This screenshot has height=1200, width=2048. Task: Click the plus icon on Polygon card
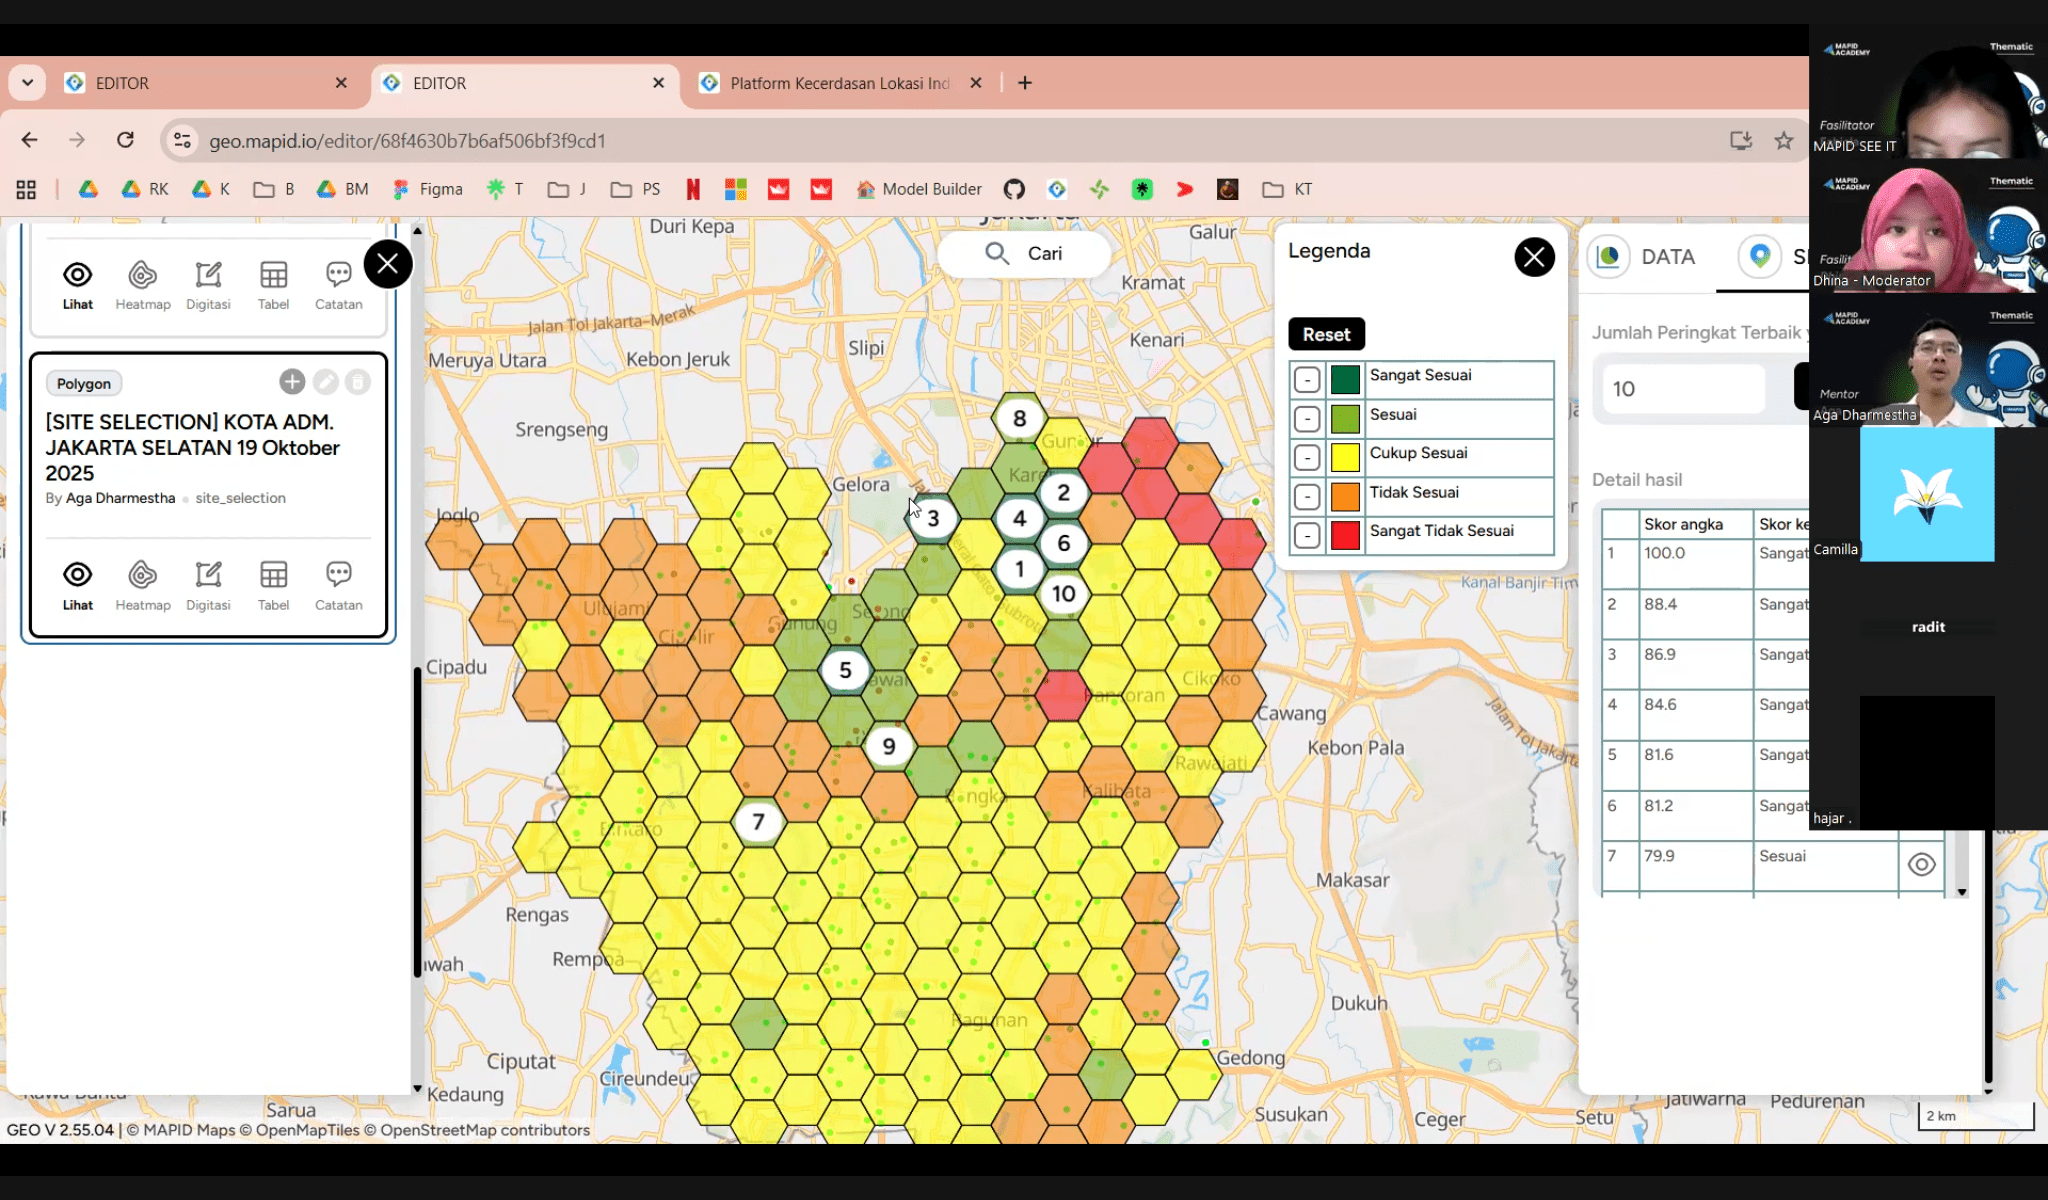[292, 382]
